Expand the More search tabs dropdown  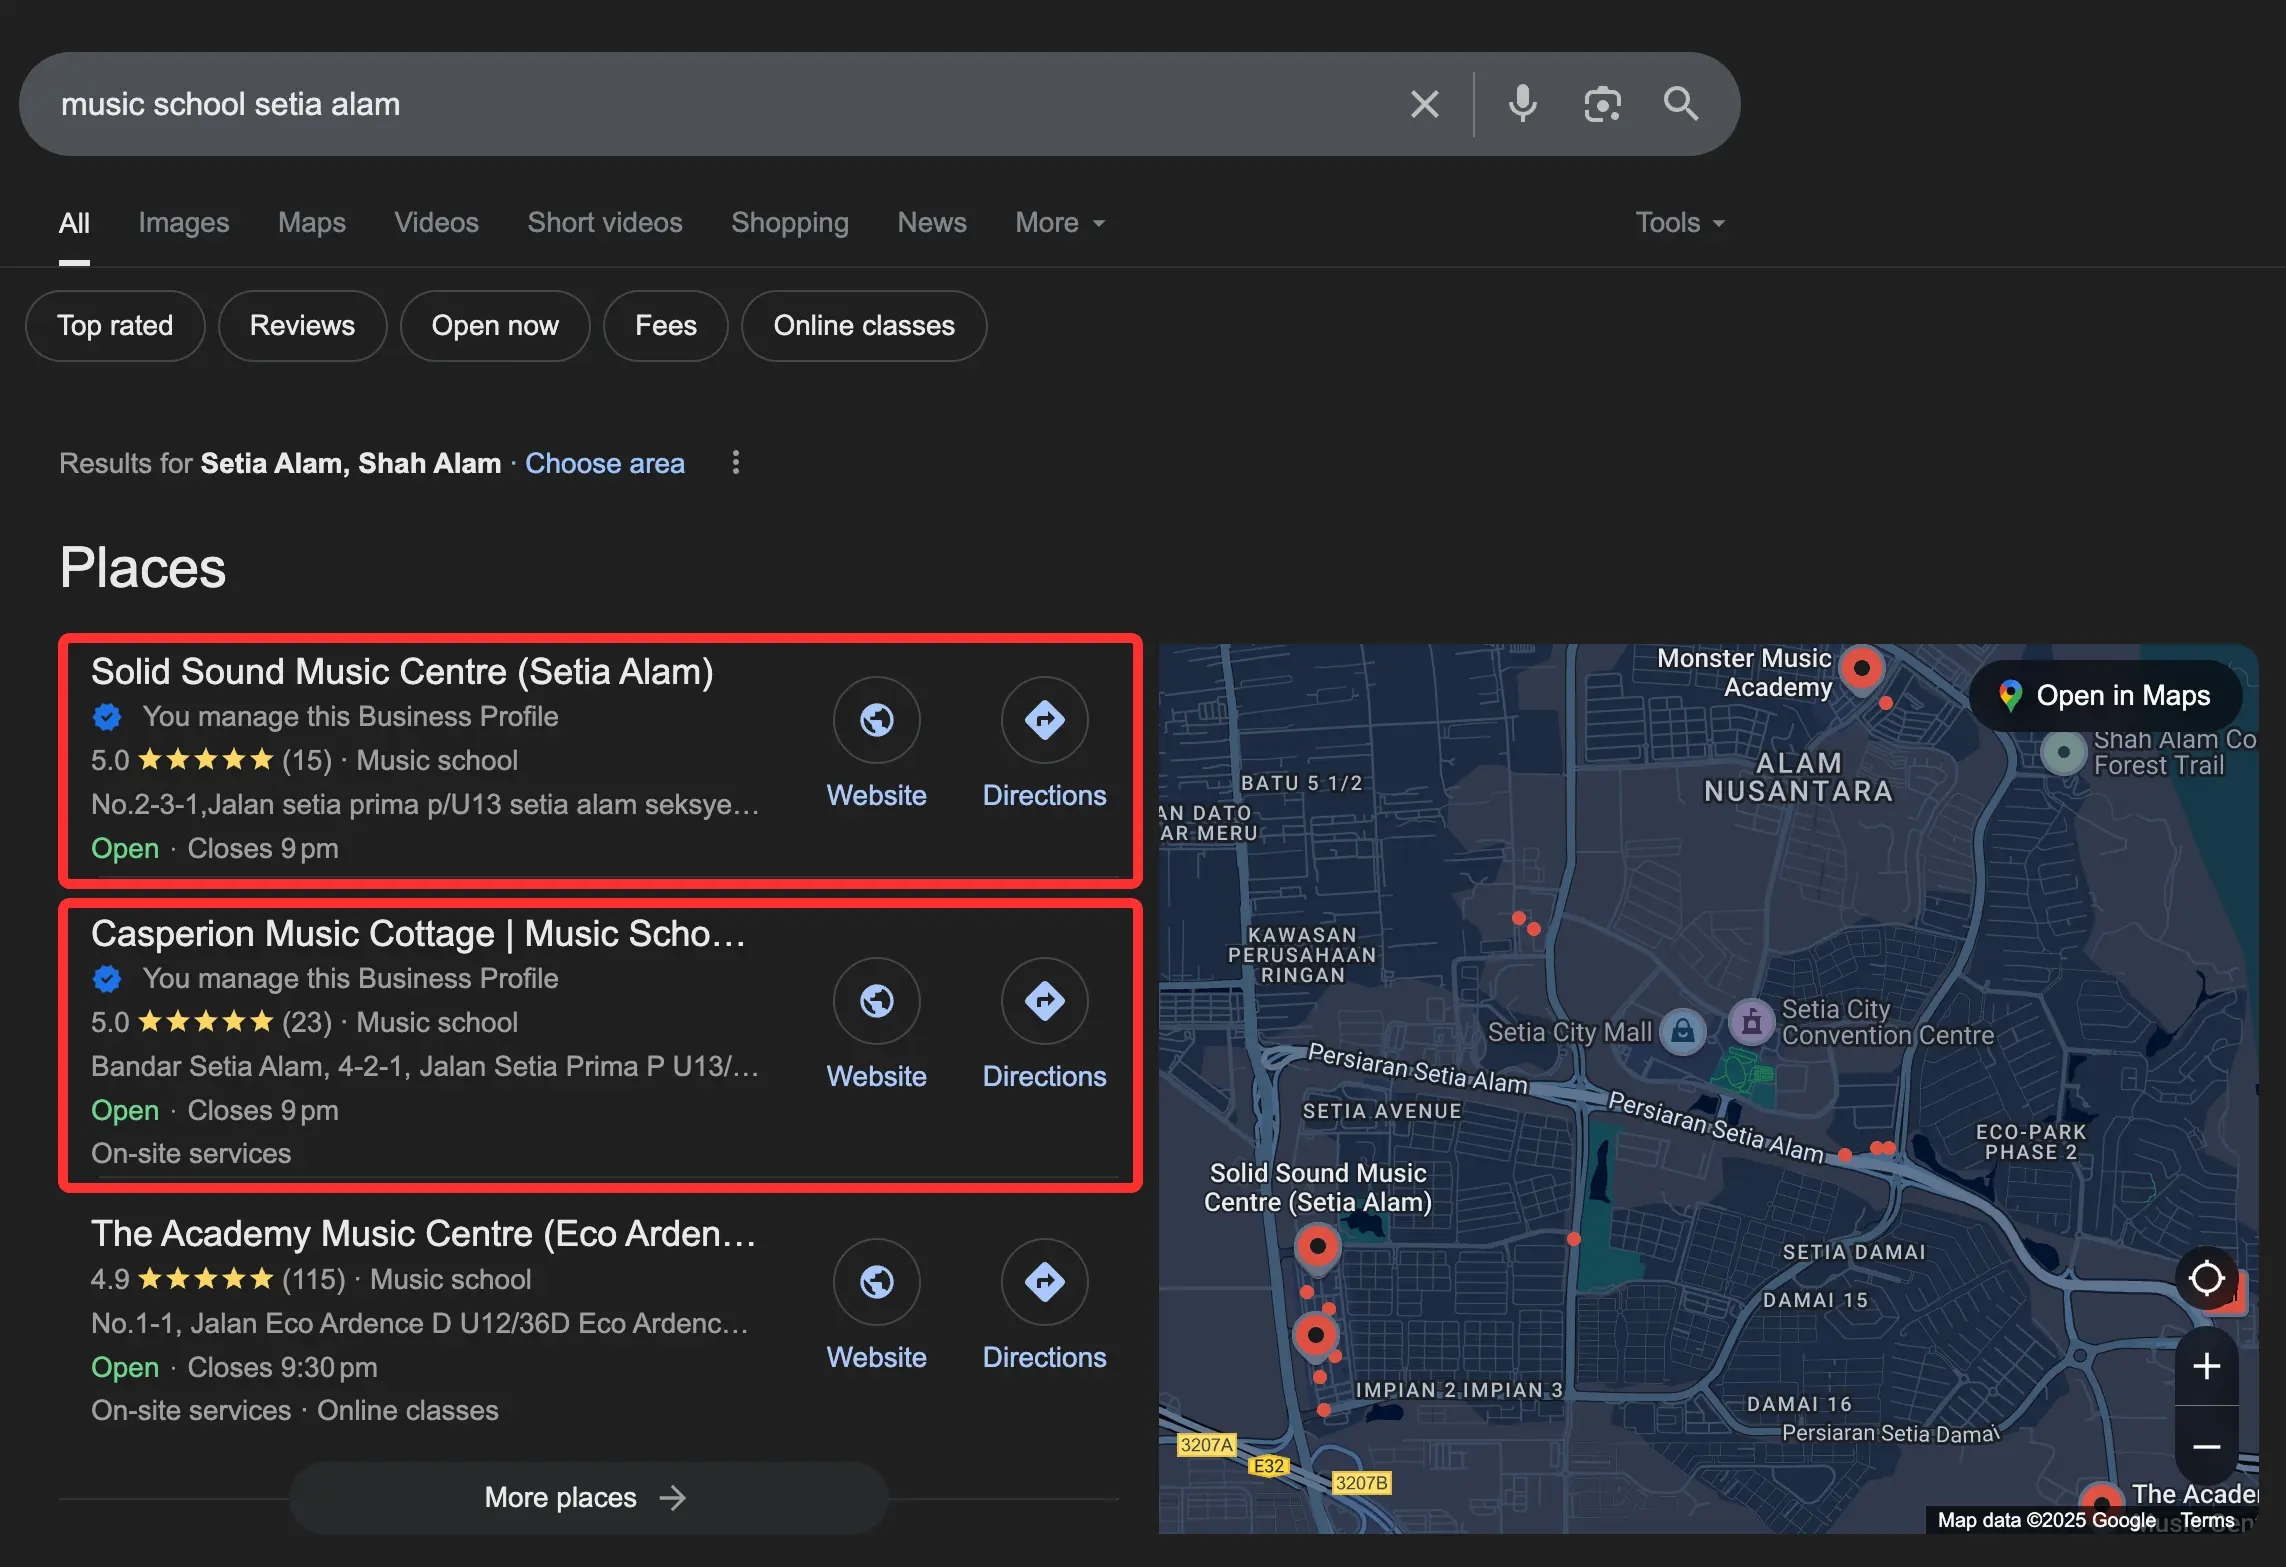(x=1060, y=222)
